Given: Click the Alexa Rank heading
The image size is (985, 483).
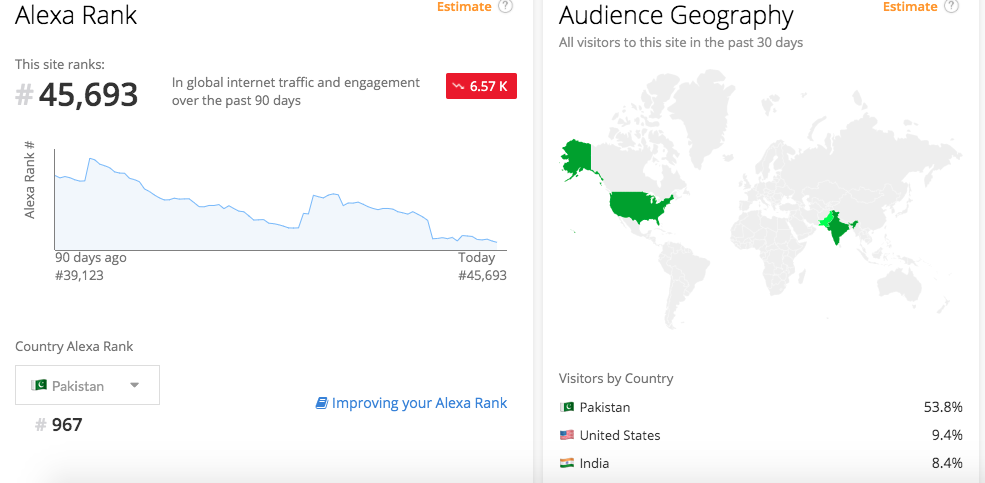Looking at the screenshot, I should click(76, 14).
